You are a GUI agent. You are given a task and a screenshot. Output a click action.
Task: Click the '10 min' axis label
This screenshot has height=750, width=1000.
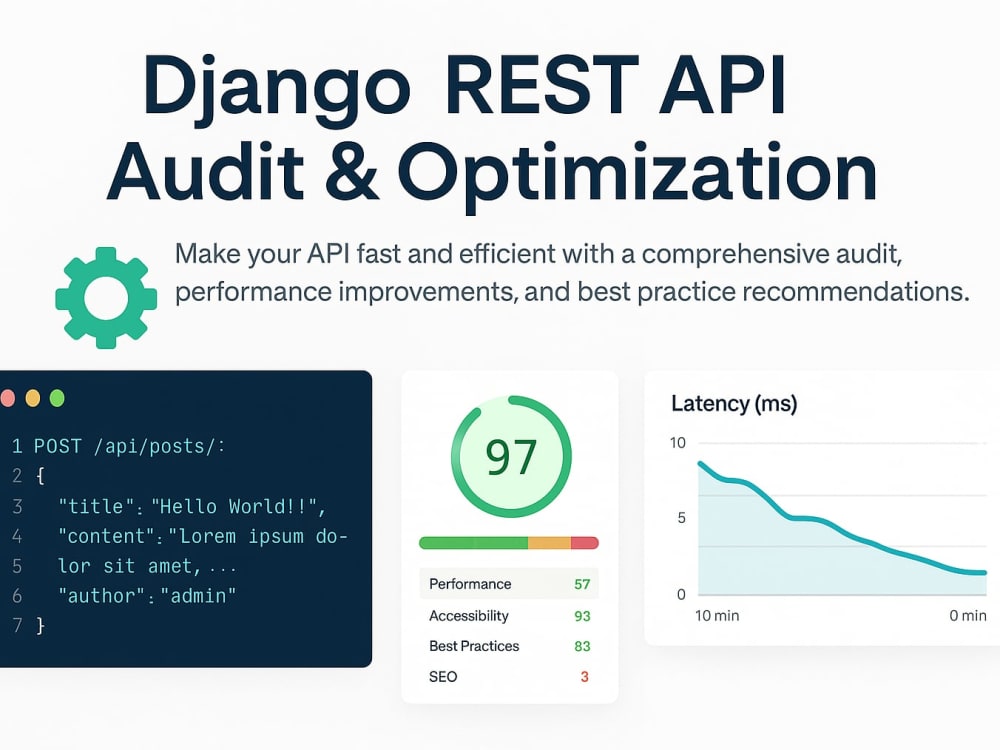(x=717, y=615)
